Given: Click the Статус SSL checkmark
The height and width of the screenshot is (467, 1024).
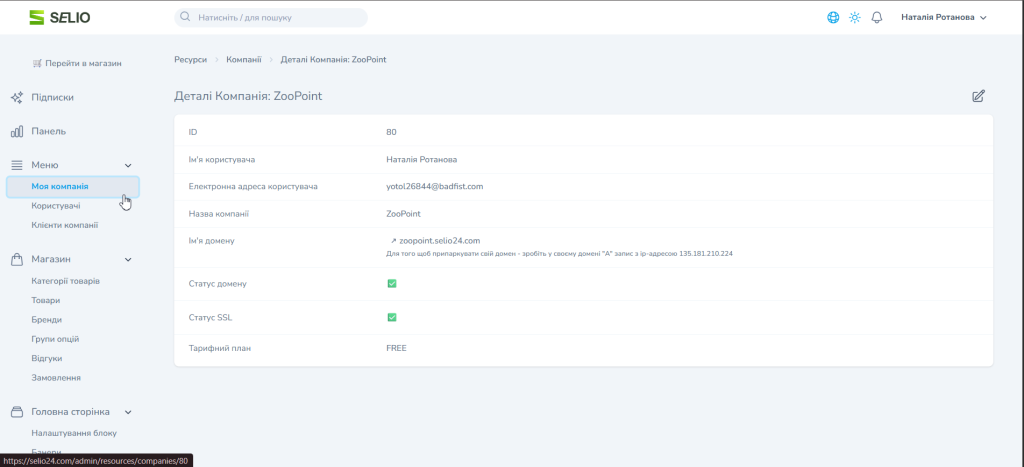Looking at the screenshot, I should pyautogui.click(x=392, y=317).
